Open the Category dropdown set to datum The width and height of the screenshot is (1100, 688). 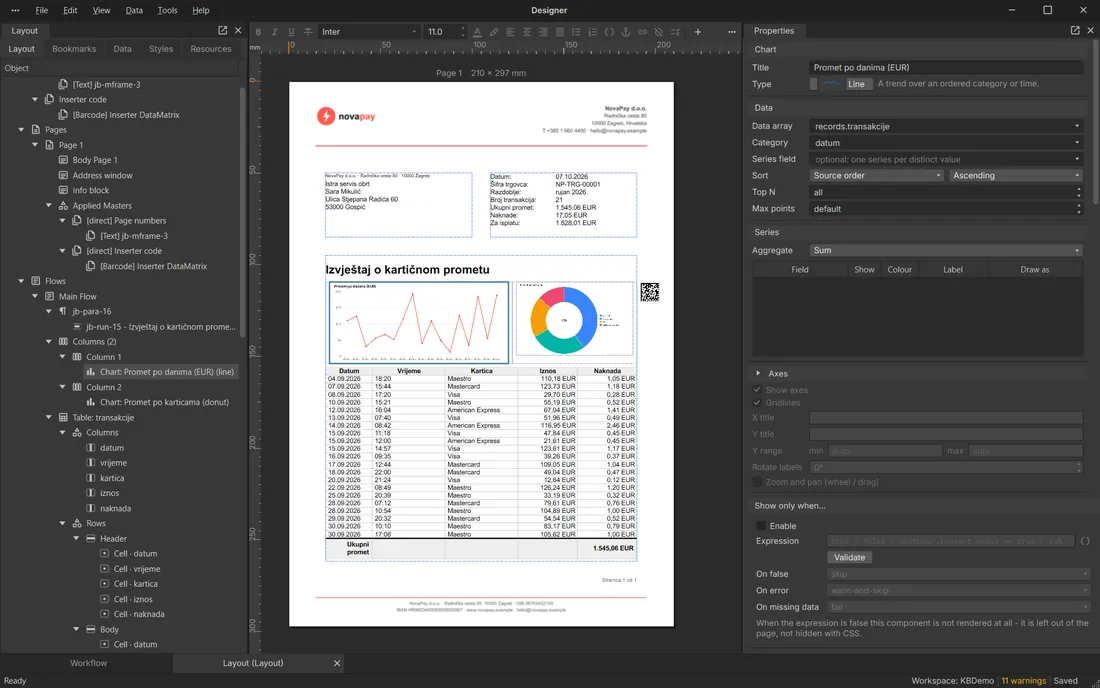[946, 142]
